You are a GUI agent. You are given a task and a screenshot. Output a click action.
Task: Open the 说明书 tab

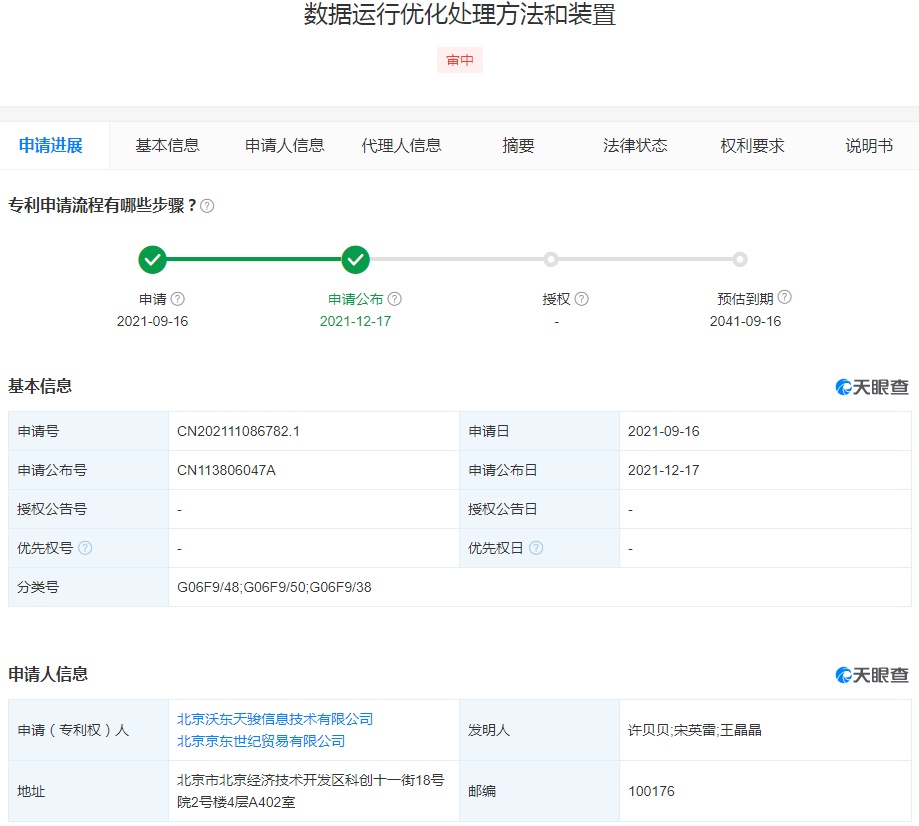pyautogui.click(x=869, y=145)
